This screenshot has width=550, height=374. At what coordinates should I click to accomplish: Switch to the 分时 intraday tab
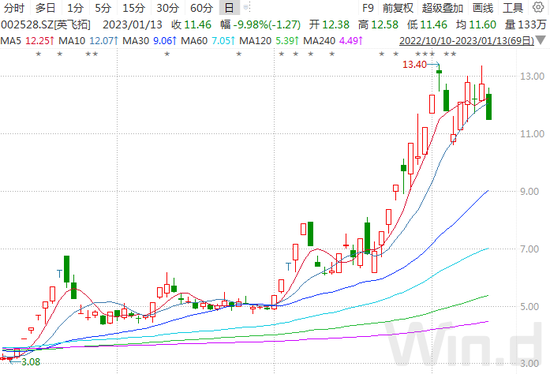[x=14, y=8]
